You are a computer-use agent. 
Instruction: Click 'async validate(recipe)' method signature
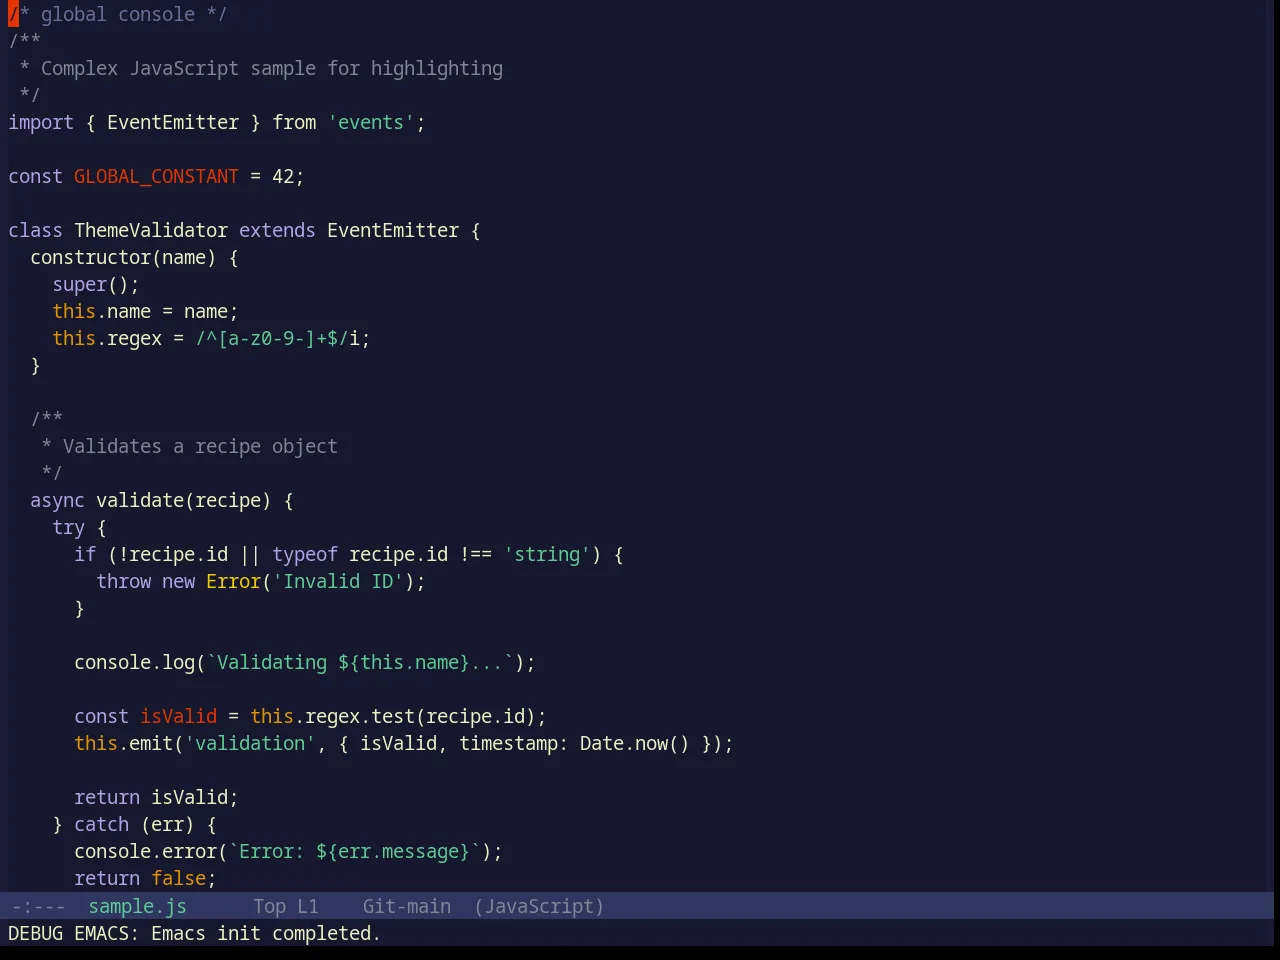151,500
